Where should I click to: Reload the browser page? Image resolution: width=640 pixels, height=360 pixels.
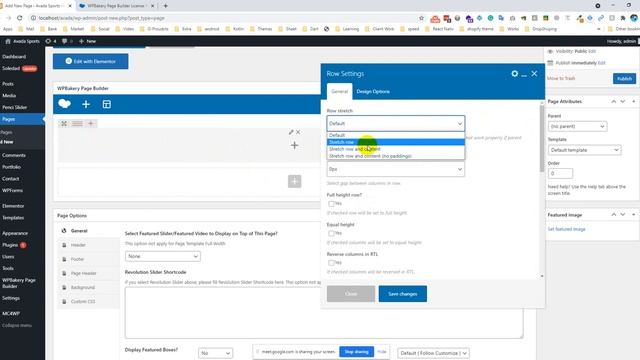tap(20, 18)
